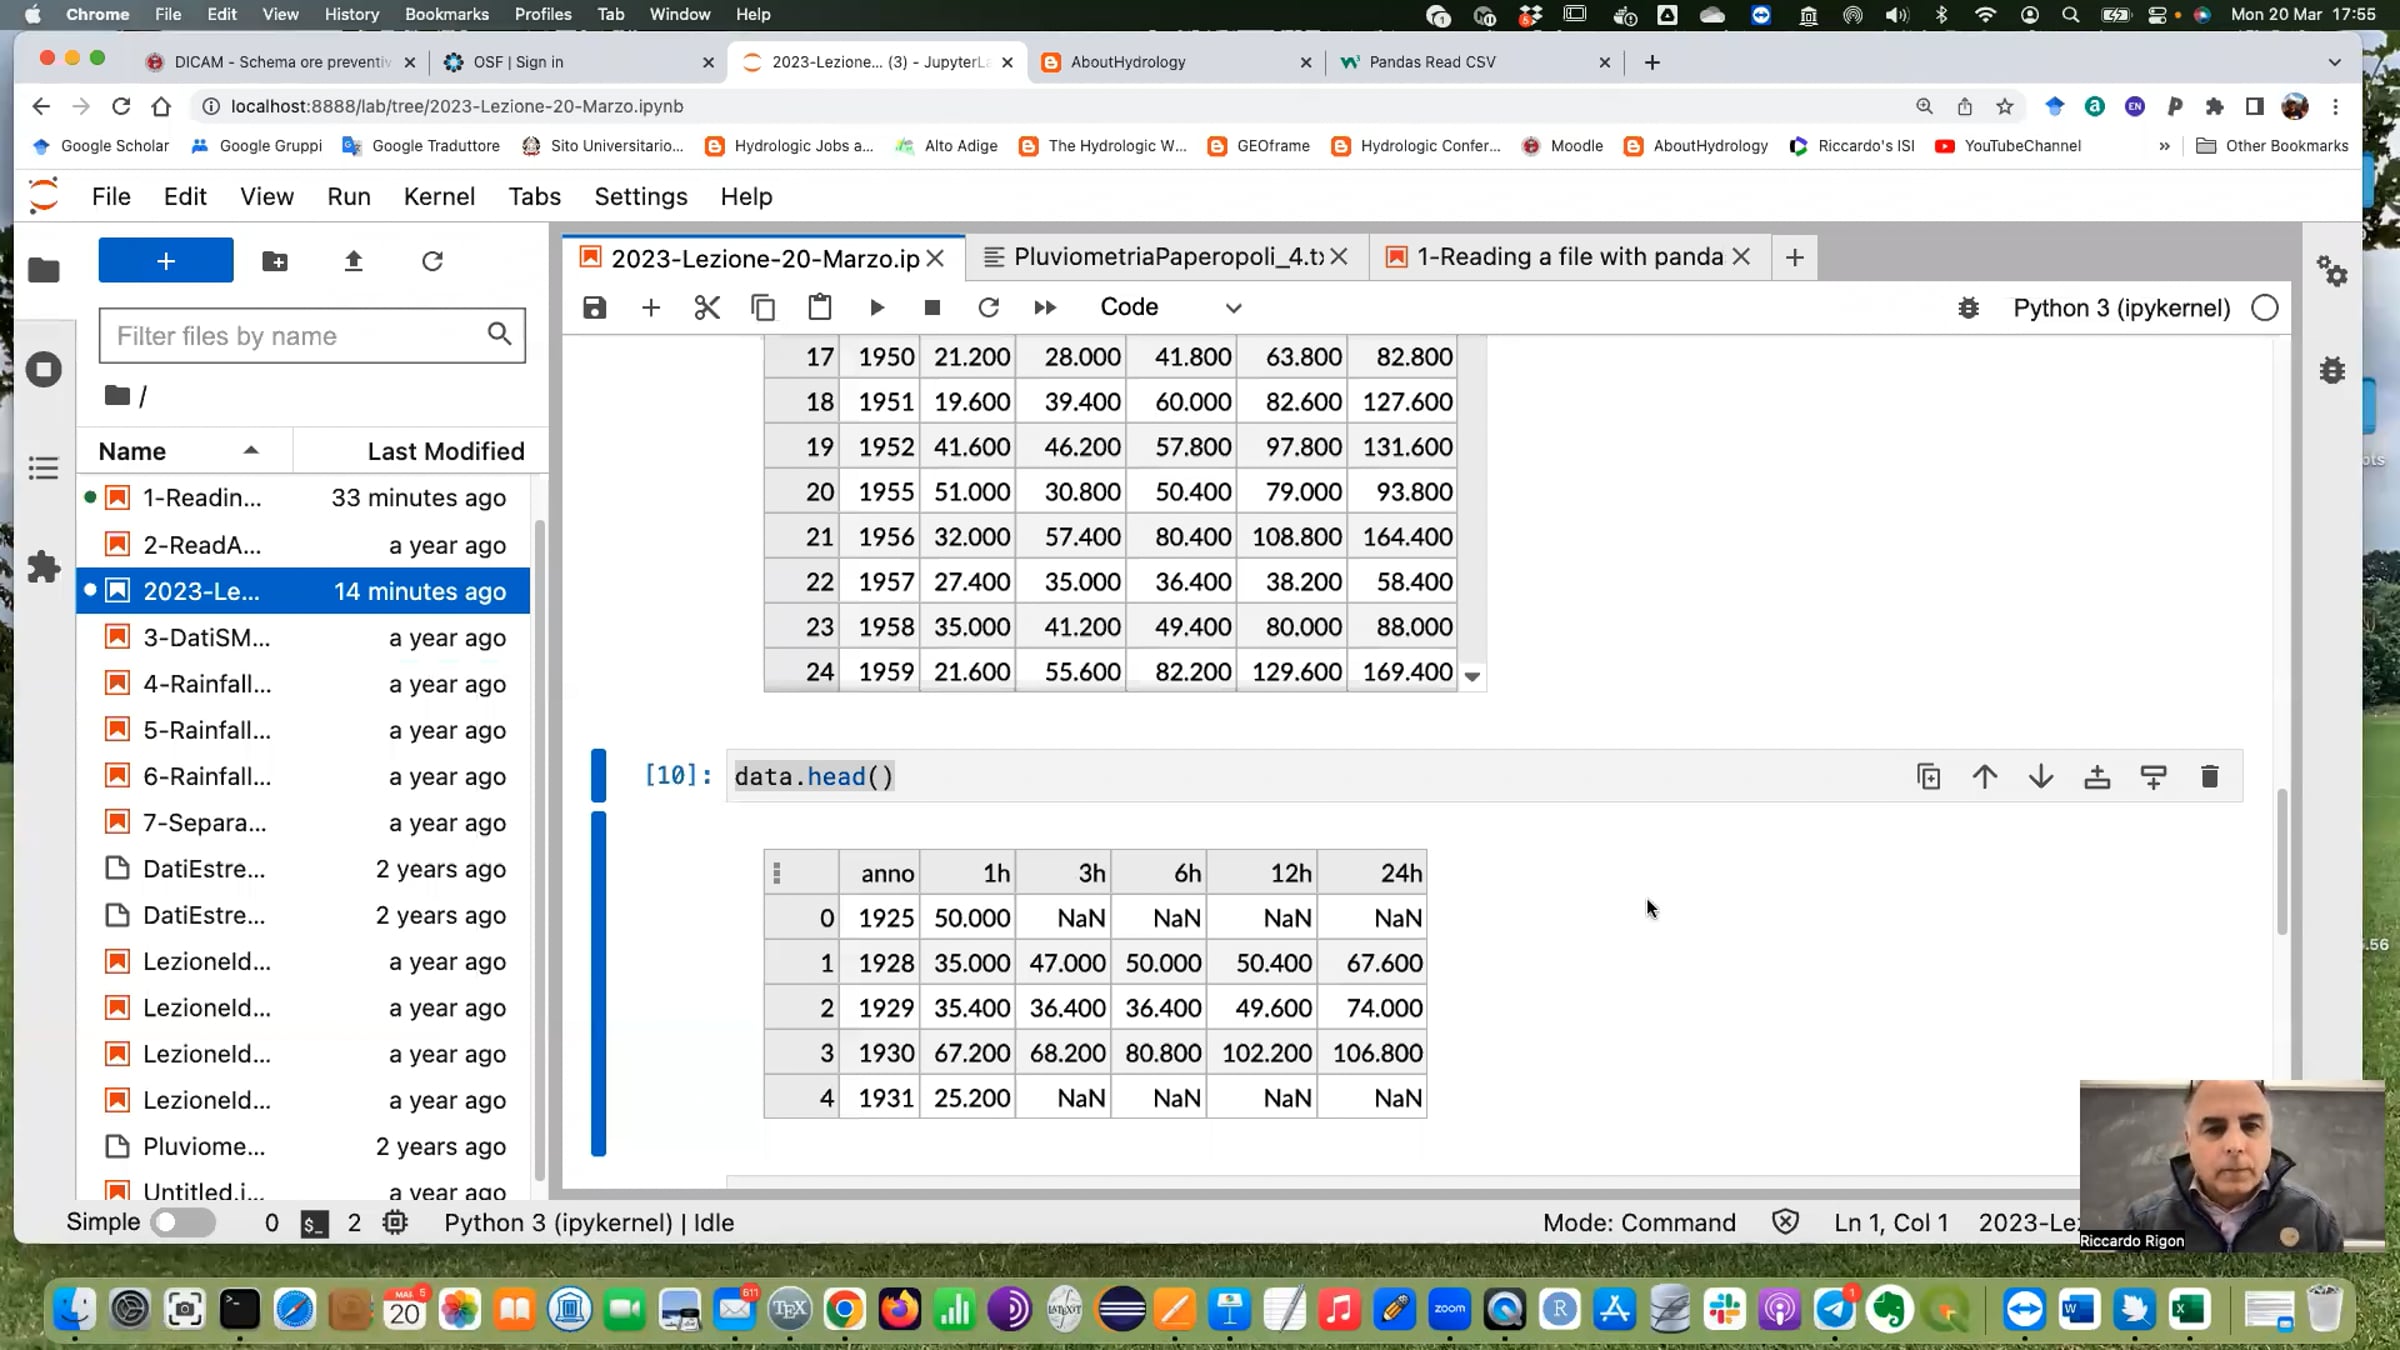
Task: Open the Extension Manager puzzle icon
Action: coord(43,567)
